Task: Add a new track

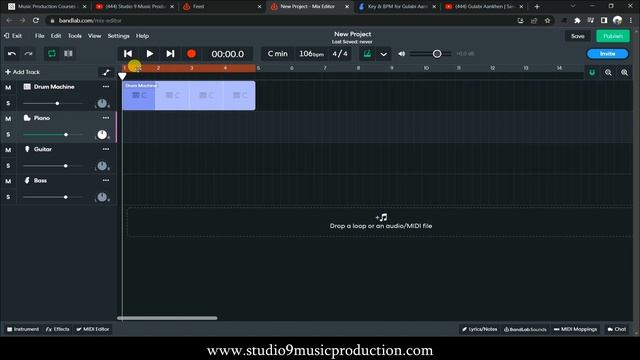Action: click(x=22, y=72)
